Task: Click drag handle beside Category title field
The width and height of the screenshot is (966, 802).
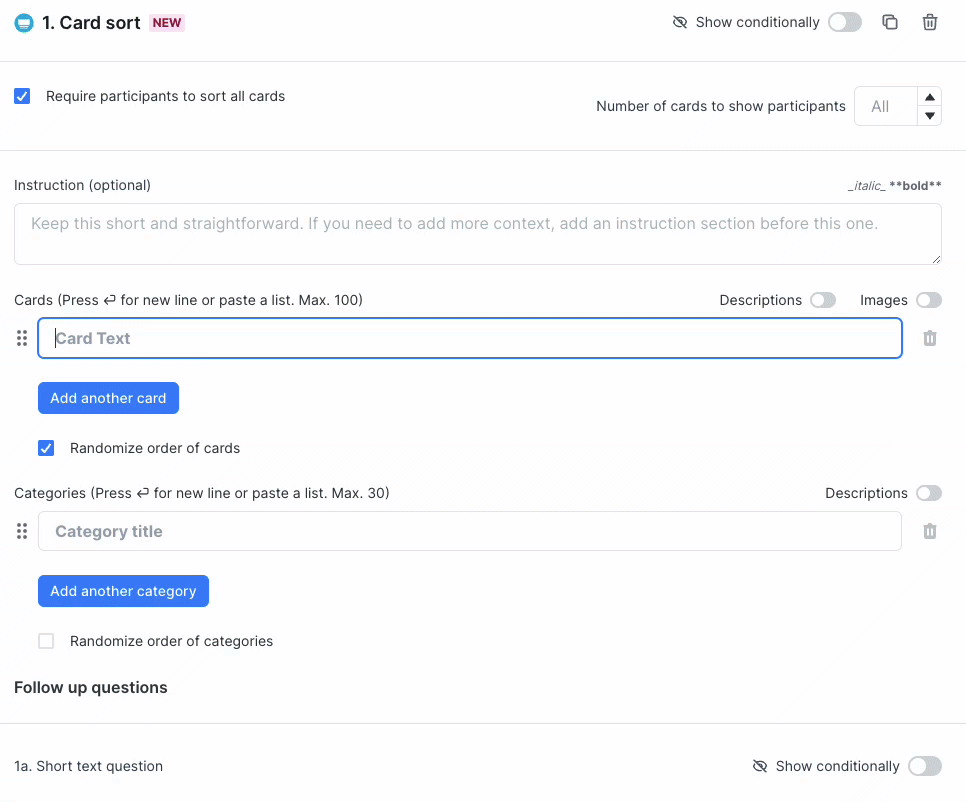Action: (22, 531)
